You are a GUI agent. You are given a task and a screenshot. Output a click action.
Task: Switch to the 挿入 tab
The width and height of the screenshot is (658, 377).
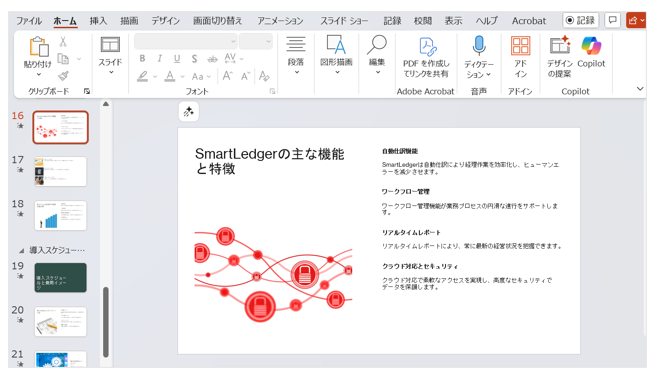click(x=98, y=21)
